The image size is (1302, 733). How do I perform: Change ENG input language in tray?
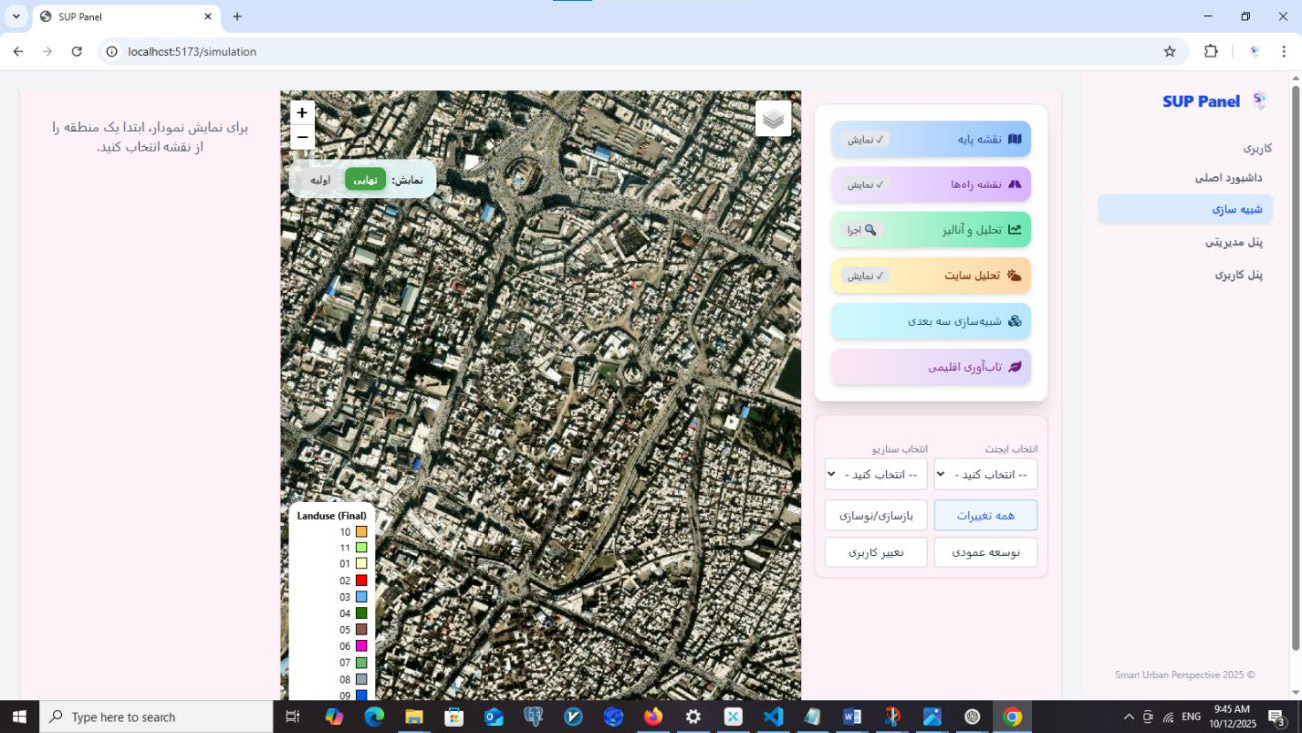click(x=1191, y=717)
